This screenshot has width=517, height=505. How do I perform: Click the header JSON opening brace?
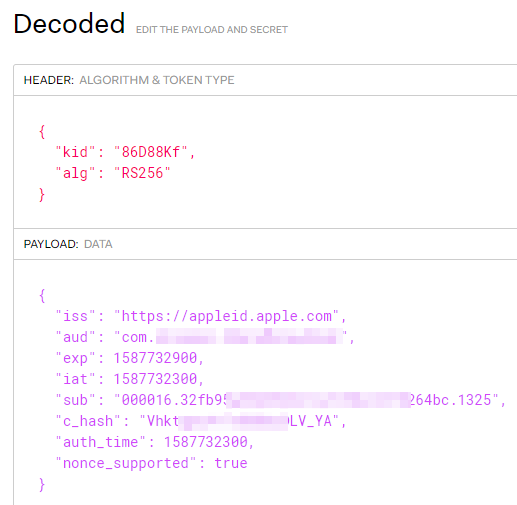pyautogui.click(x=42, y=131)
